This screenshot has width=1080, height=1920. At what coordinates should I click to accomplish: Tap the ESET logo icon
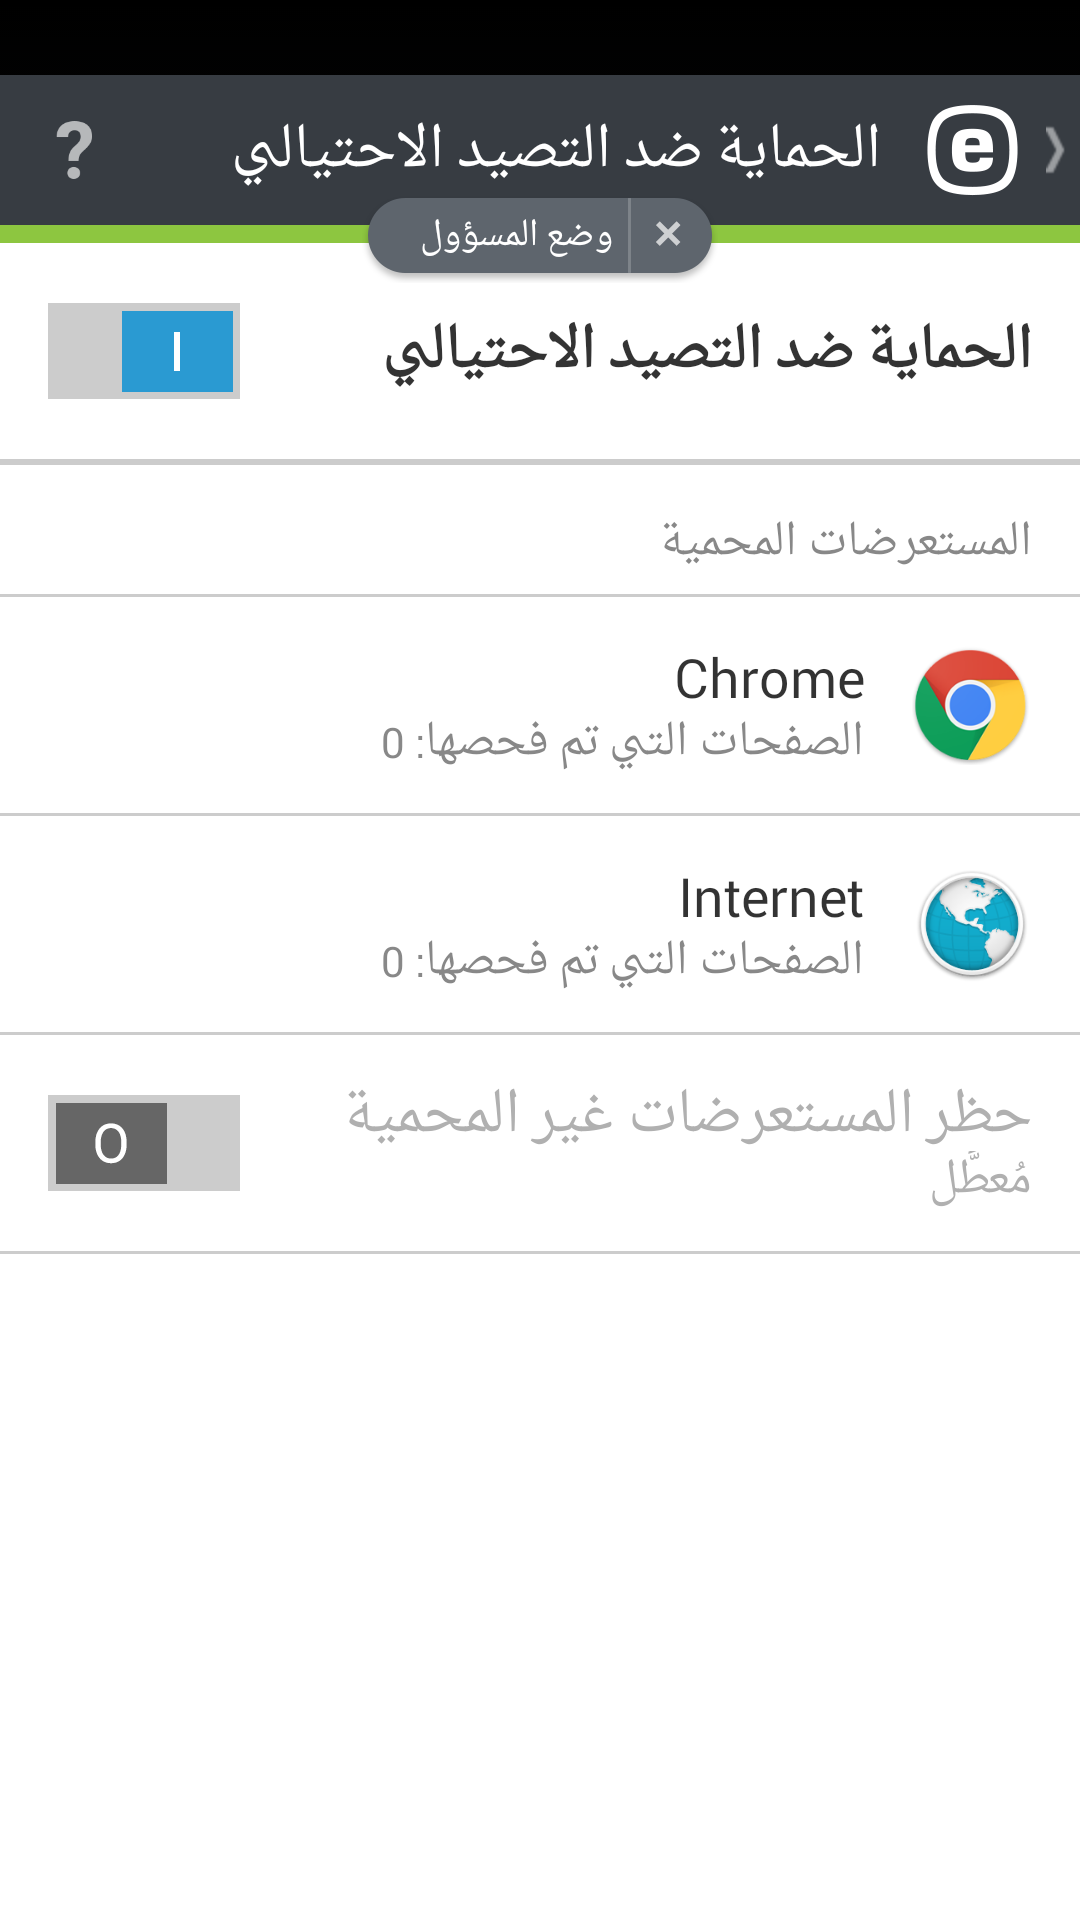tap(972, 150)
